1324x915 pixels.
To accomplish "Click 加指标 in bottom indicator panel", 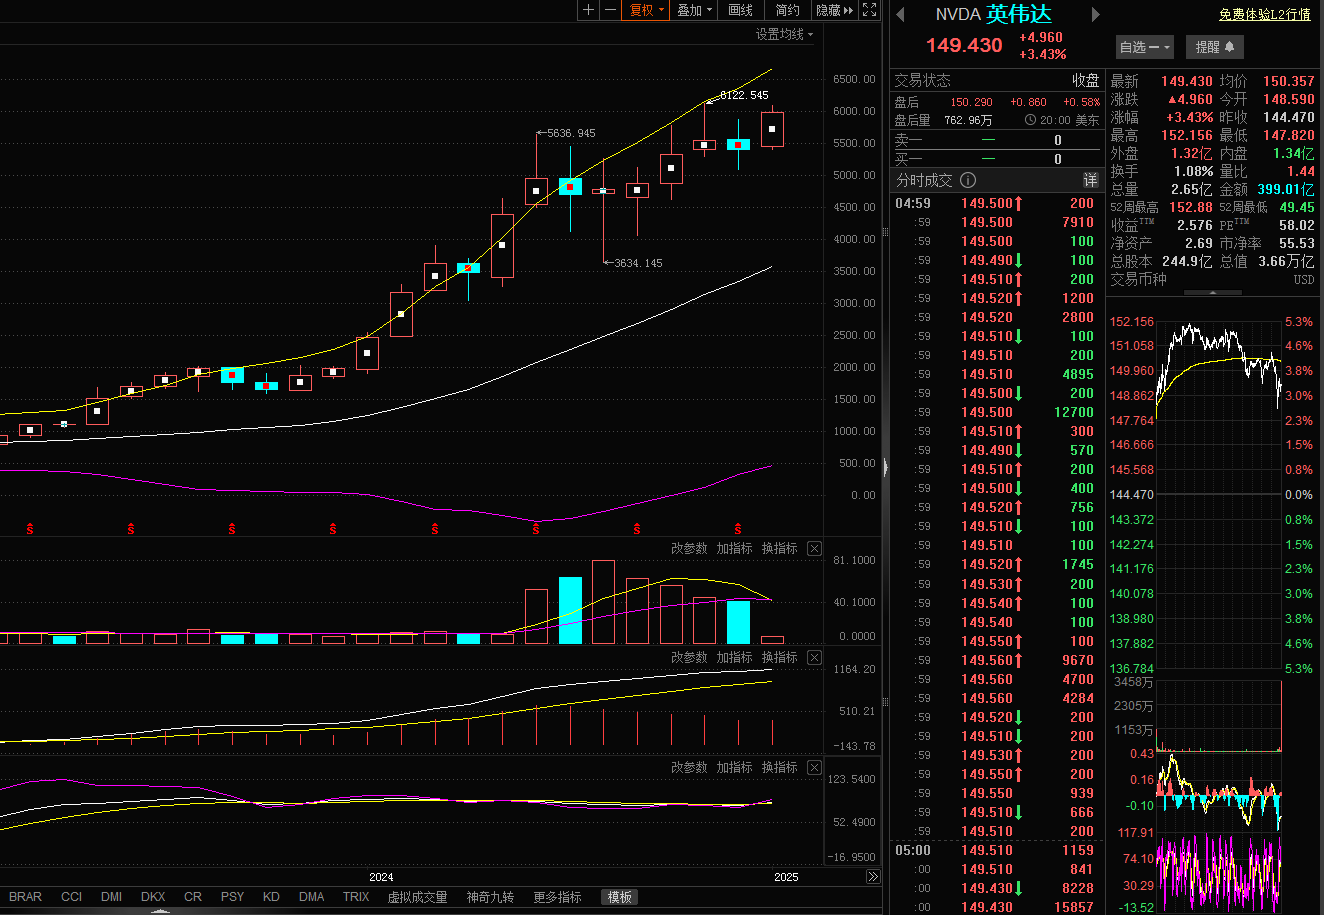I will click(x=734, y=767).
